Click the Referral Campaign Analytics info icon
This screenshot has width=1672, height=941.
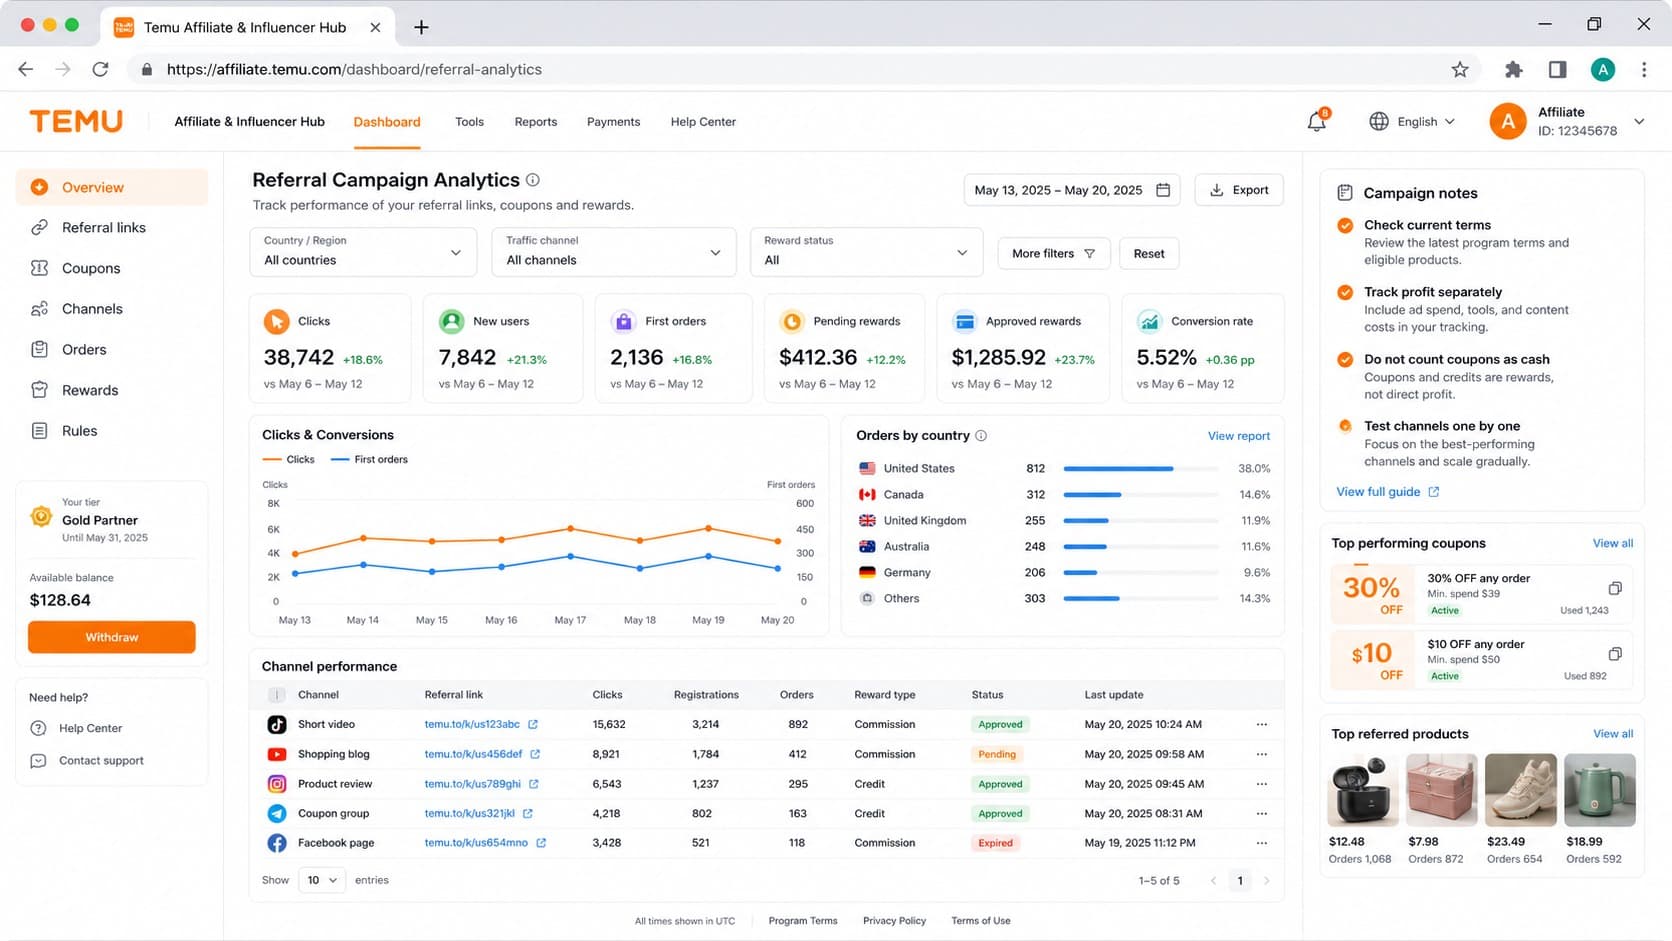[533, 180]
